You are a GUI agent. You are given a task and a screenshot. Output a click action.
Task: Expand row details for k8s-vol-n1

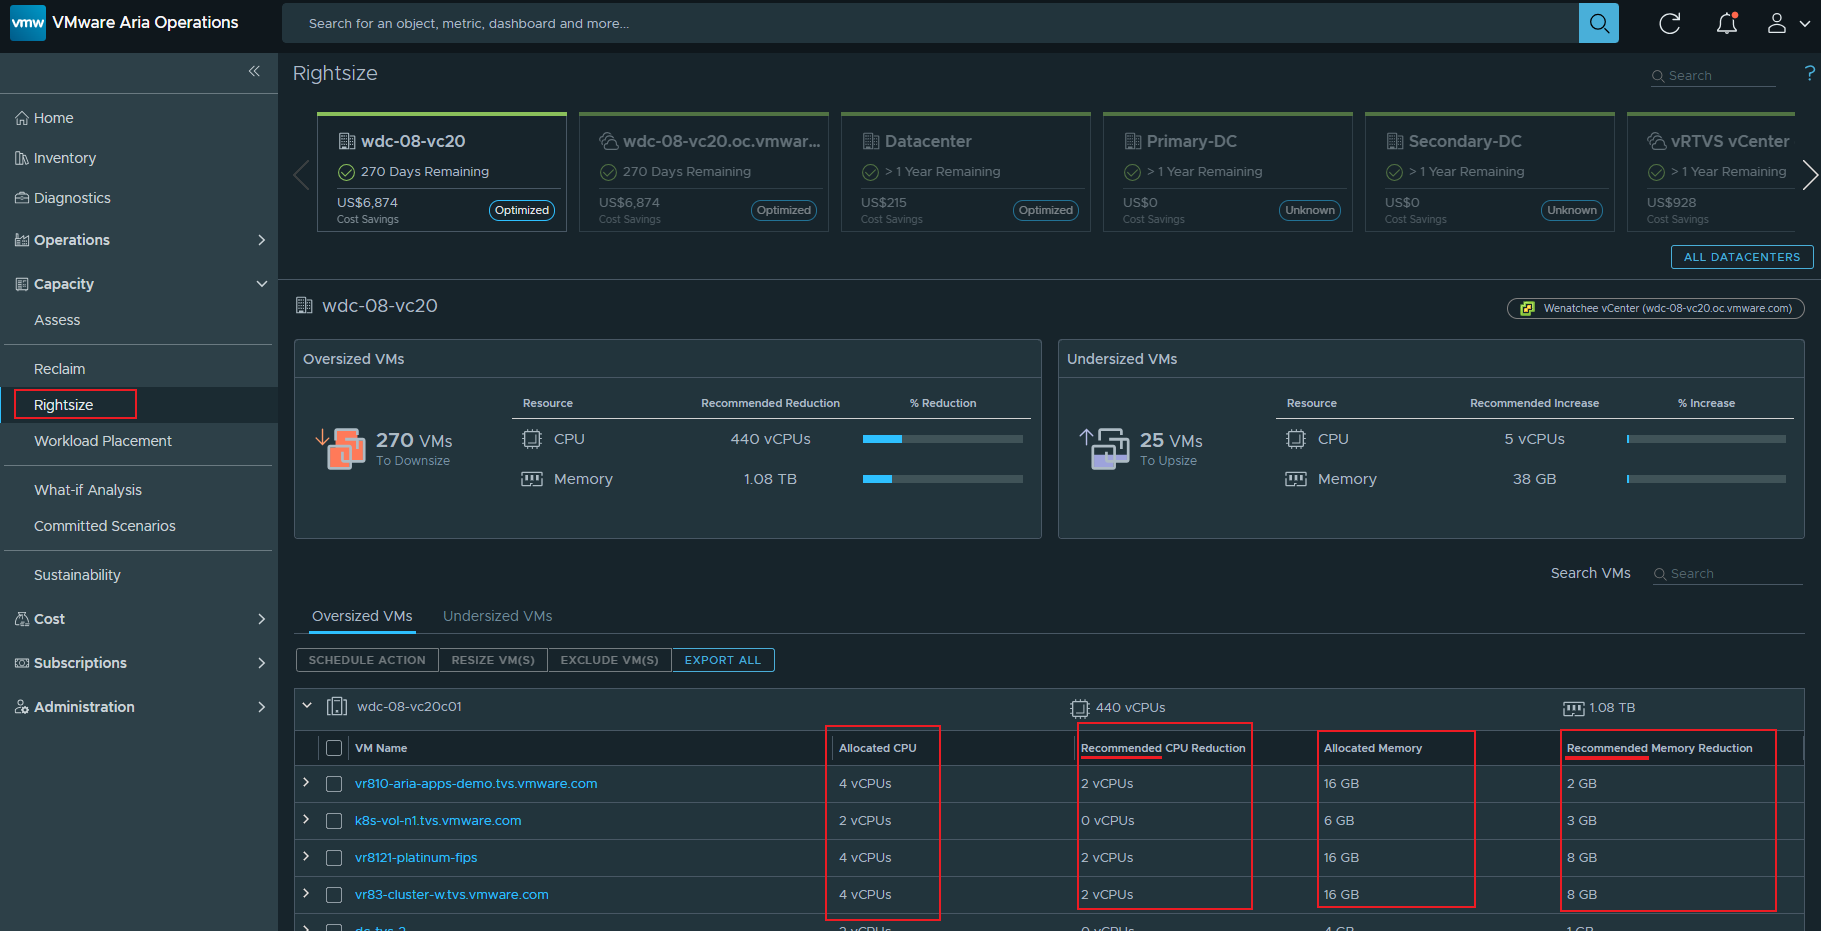(306, 819)
